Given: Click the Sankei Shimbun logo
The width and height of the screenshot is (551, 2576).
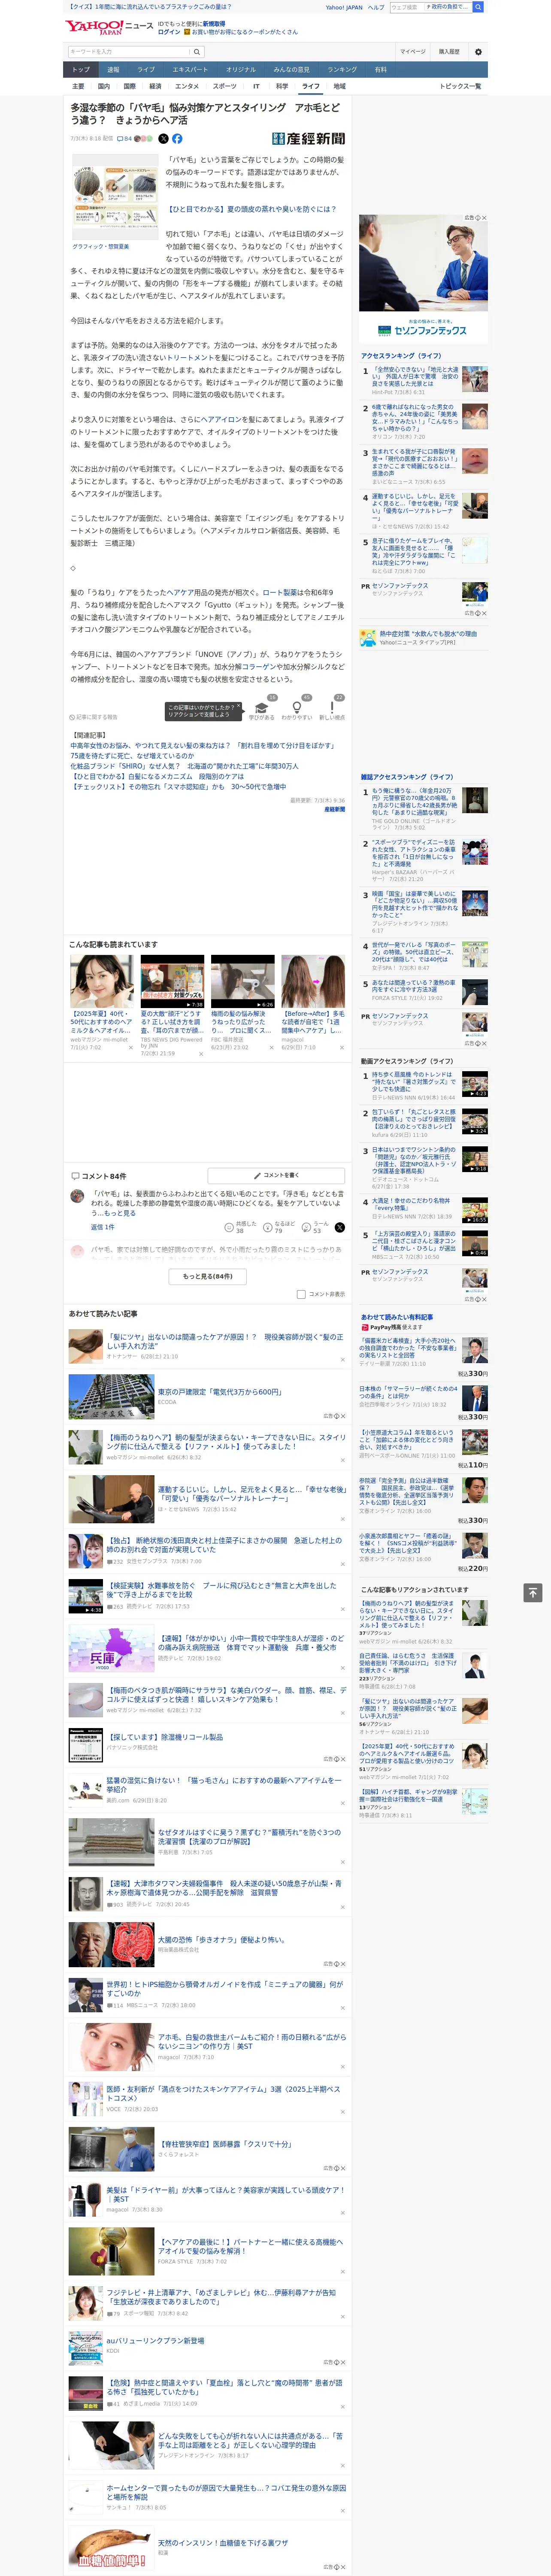Looking at the screenshot, I should pyautogui.click(x=308, y=139).
